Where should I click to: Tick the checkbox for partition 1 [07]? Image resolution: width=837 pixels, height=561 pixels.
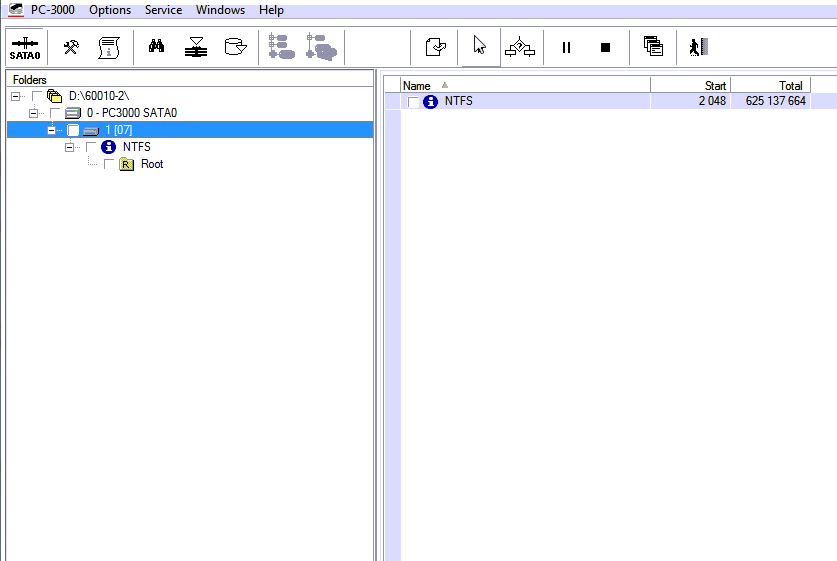(73, 130)
